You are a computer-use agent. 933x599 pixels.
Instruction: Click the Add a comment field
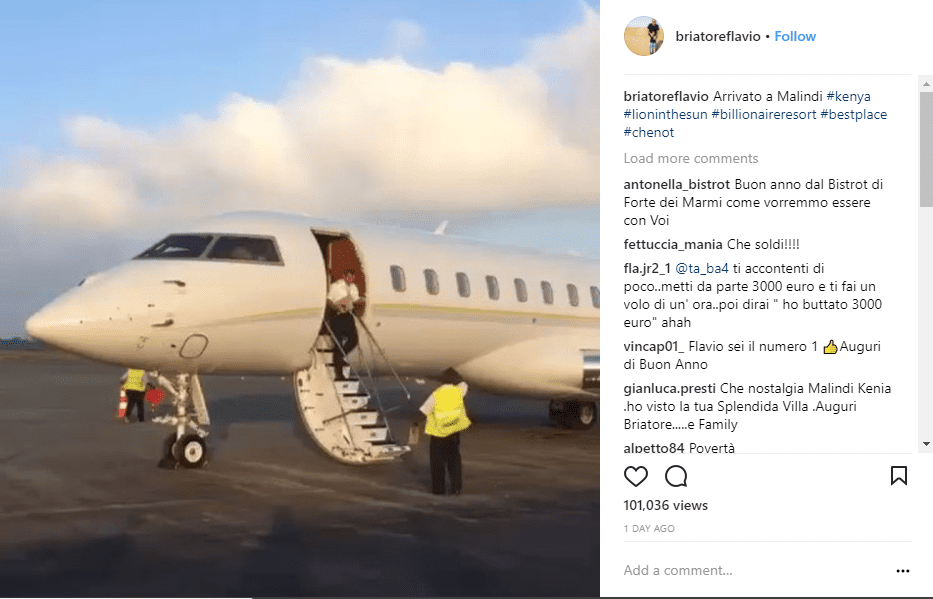click(756, 570)
